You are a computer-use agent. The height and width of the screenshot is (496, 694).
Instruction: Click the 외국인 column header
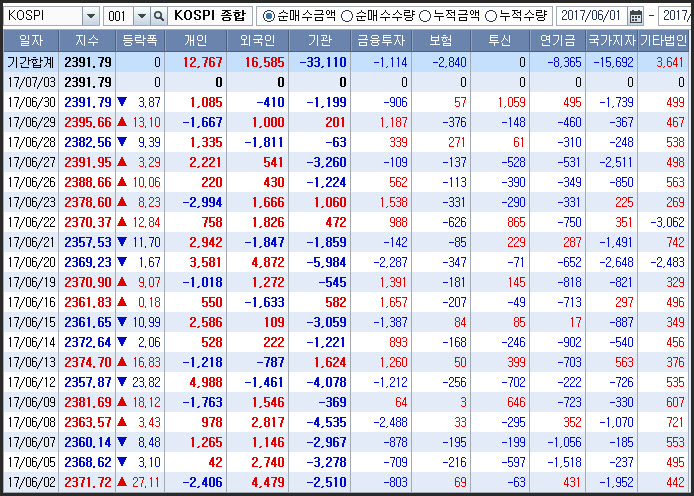coord(258,41)
